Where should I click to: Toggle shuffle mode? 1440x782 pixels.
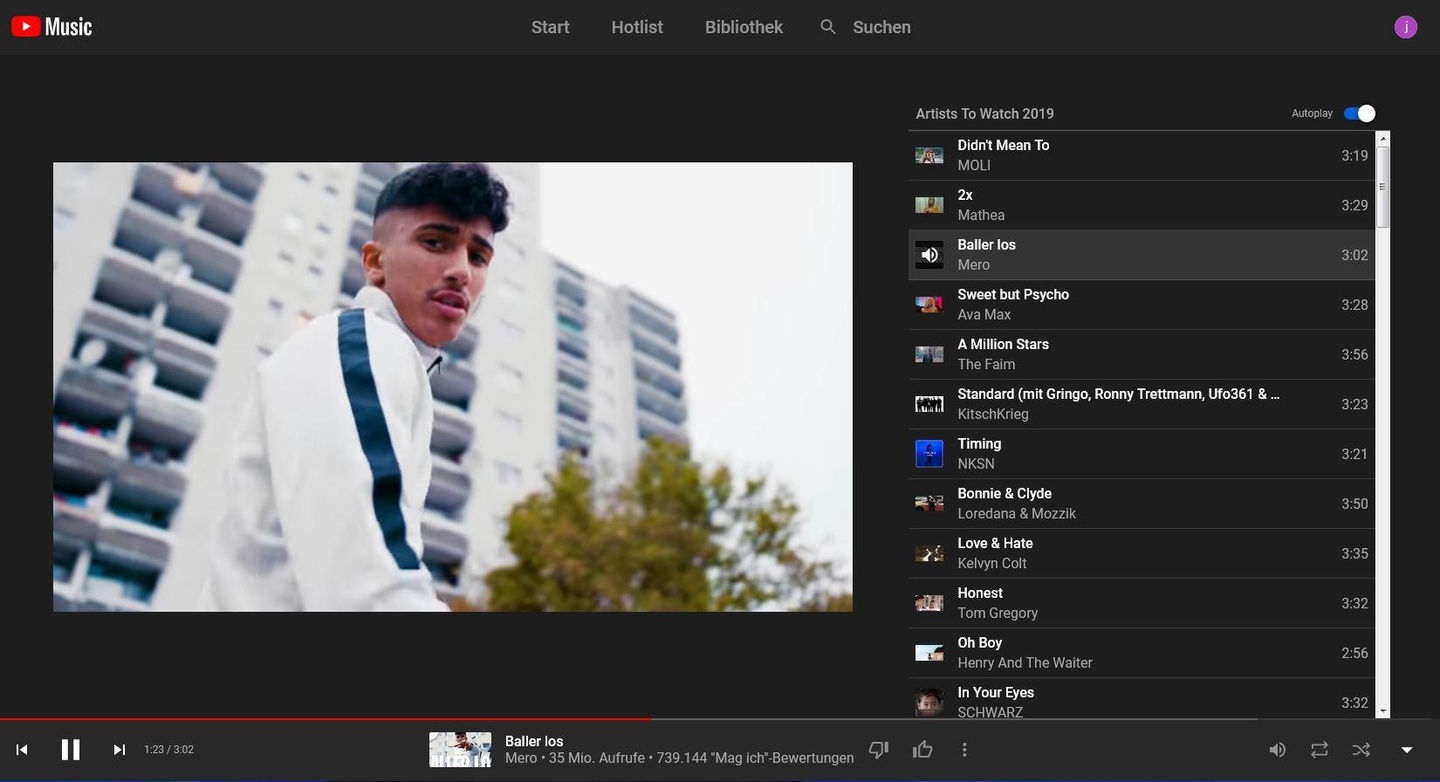[1361, 750]
